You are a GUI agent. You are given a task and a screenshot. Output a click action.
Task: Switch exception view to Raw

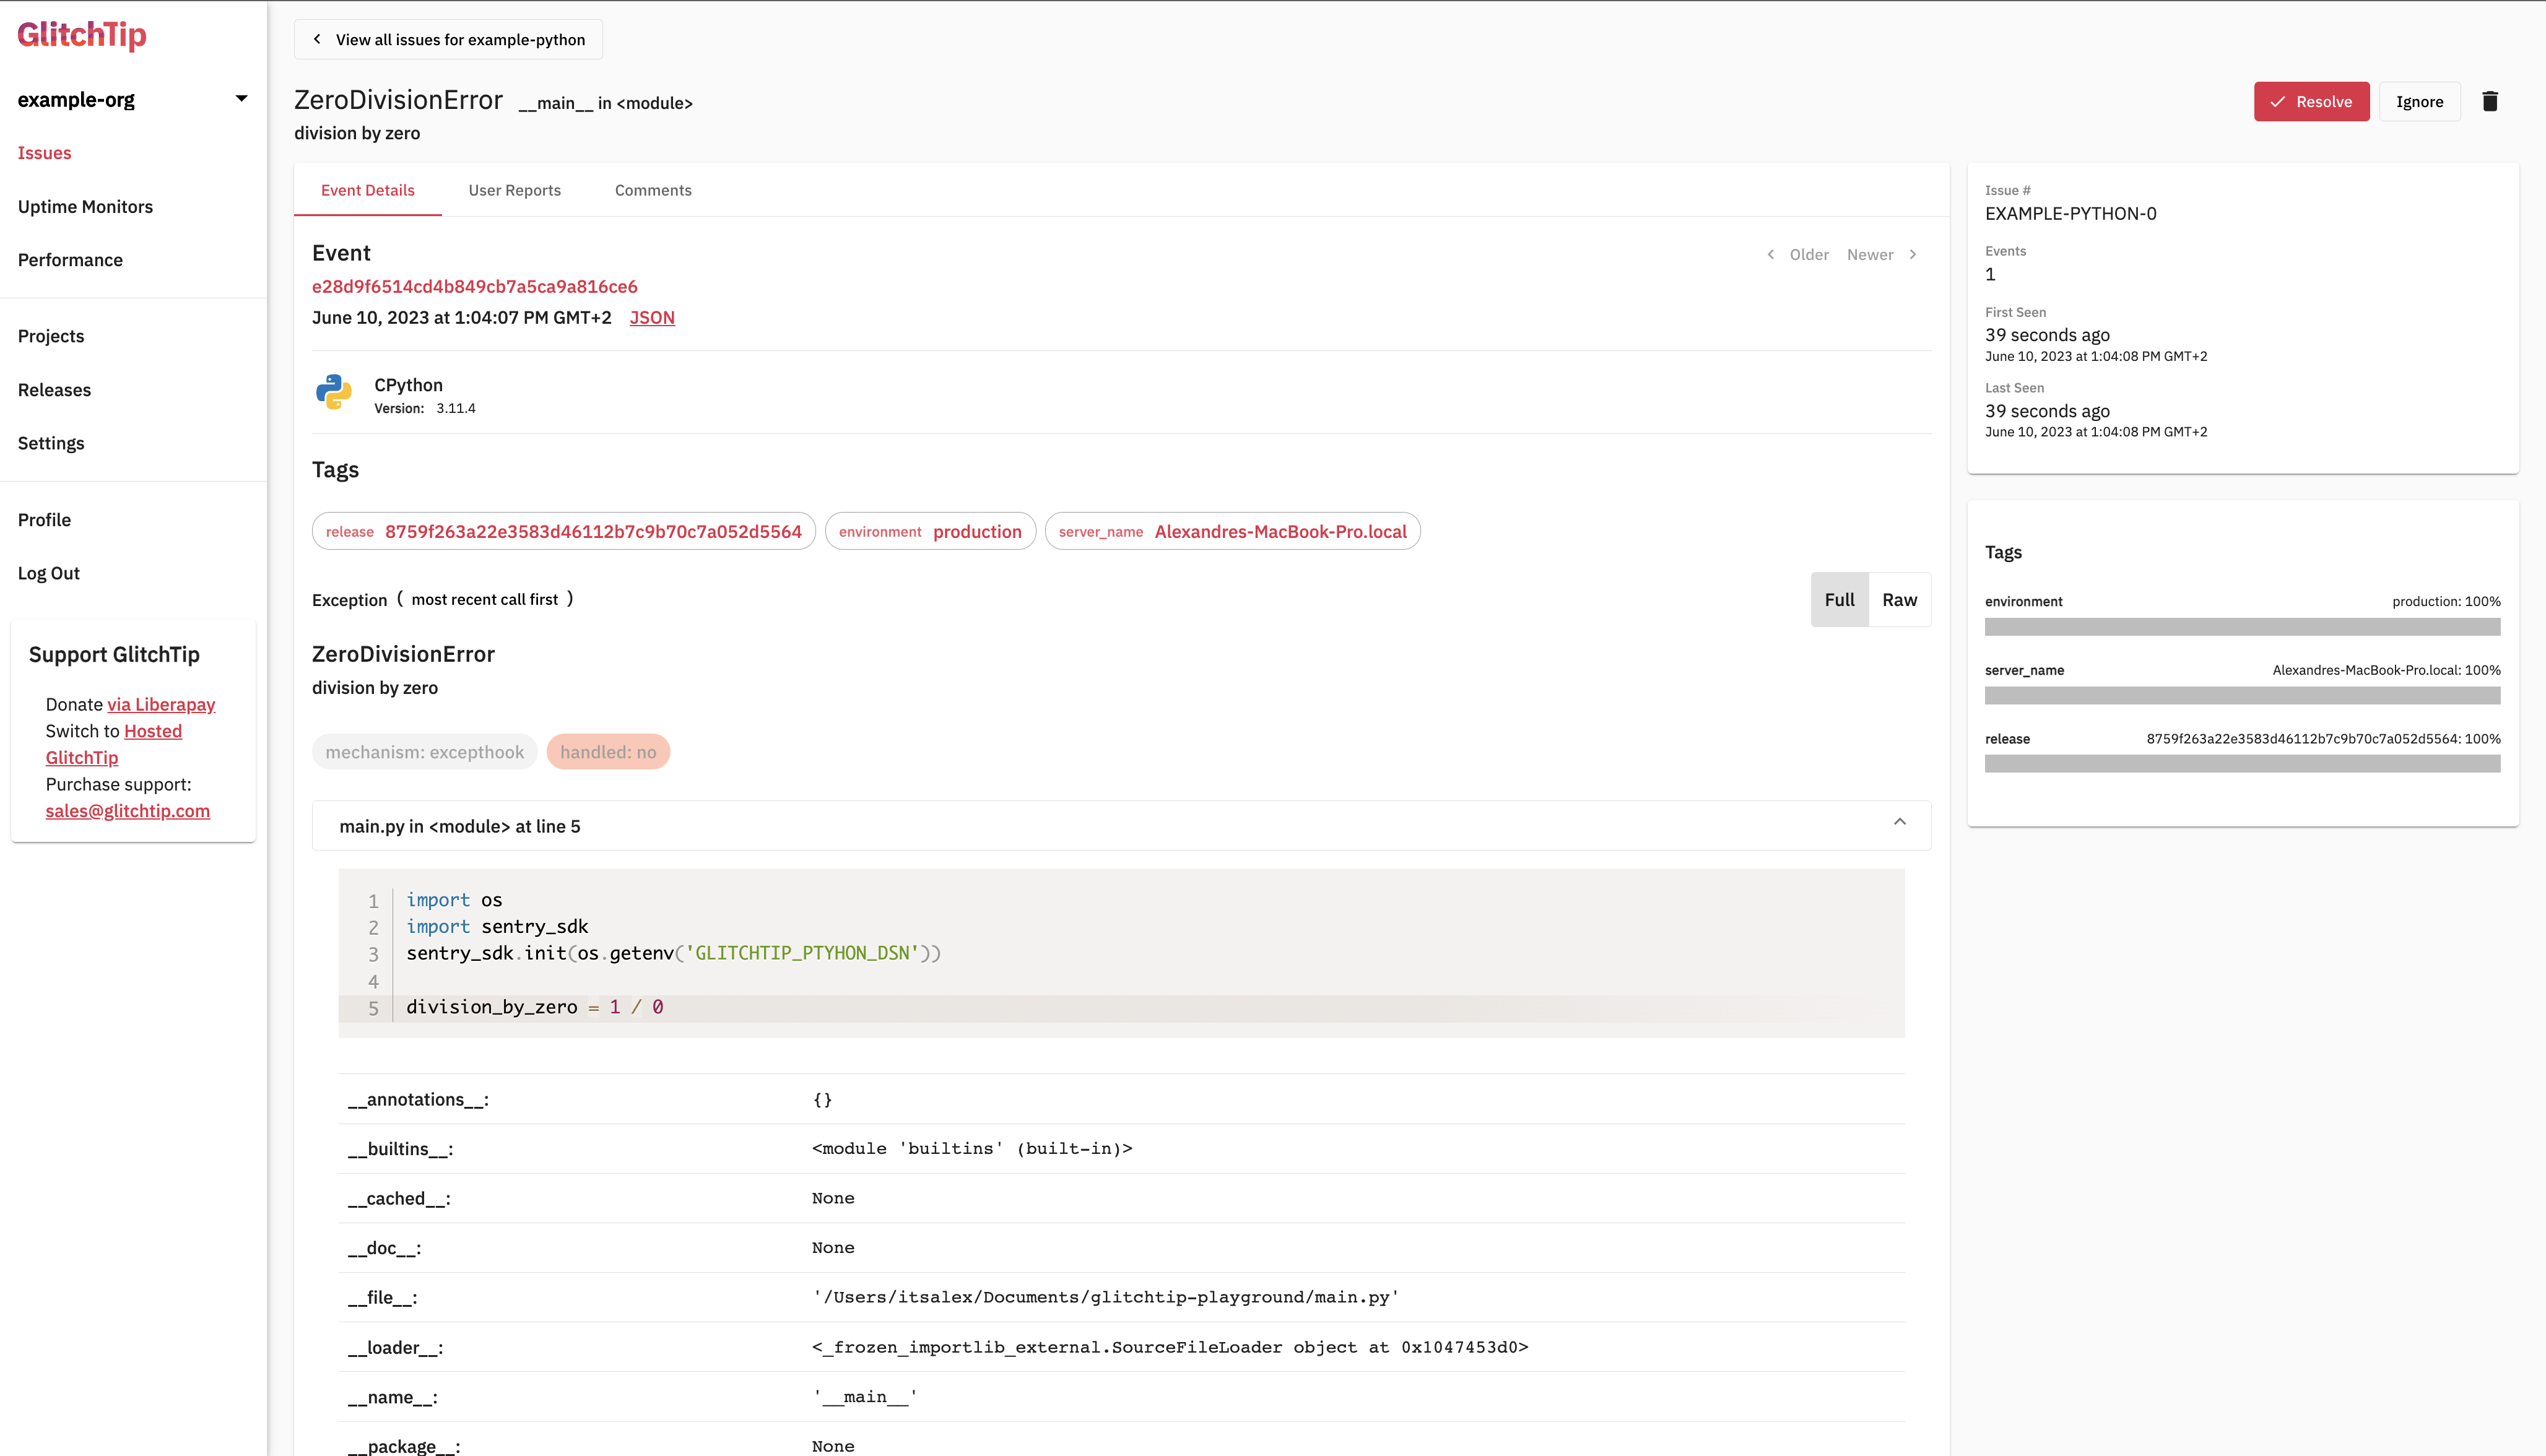click(1899, 599)
